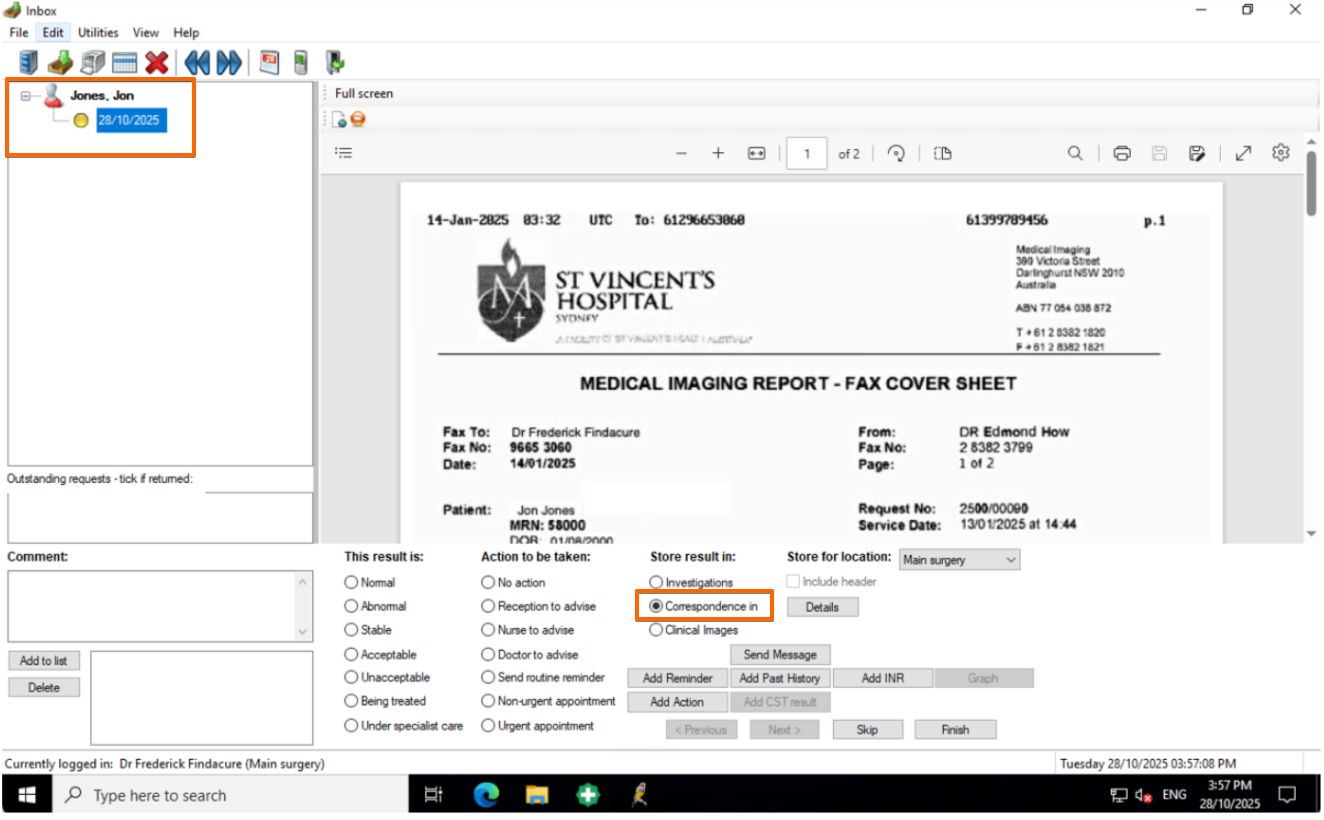Select Urgent appointment radio button
The height and width of the screenshot is (820, 1324).
[488, 726]
